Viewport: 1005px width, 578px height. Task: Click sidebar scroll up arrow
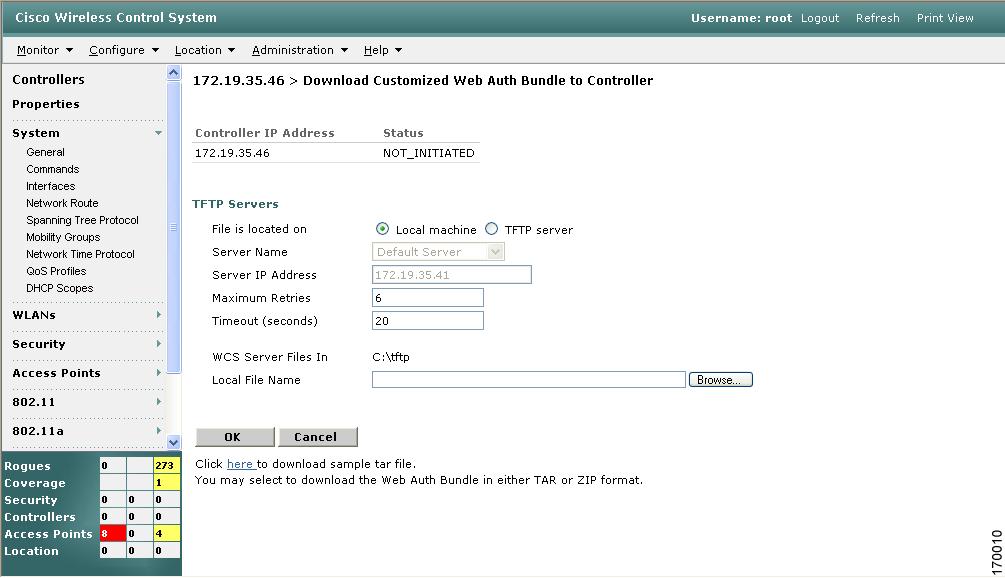(x=173, y=72)
